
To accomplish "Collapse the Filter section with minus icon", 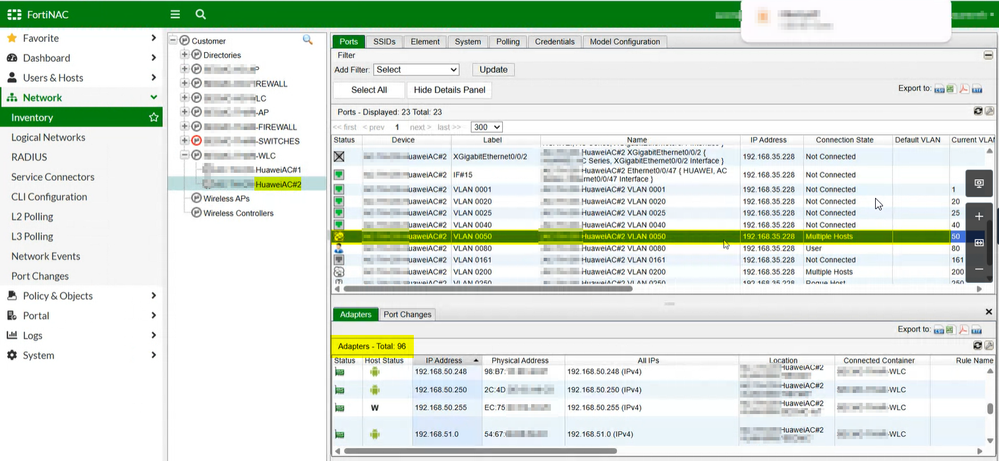I will coord(988,56).
